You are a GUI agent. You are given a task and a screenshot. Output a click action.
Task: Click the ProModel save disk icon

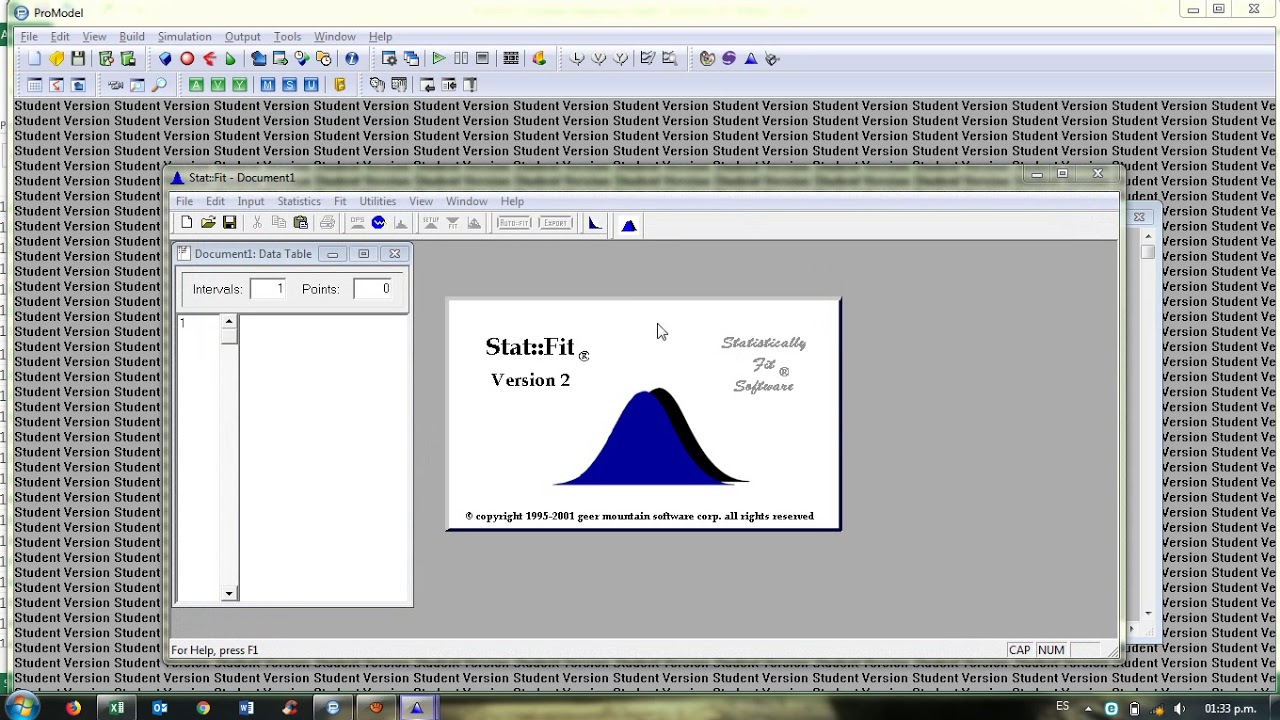pyautogui.click(x=78, y=59)
